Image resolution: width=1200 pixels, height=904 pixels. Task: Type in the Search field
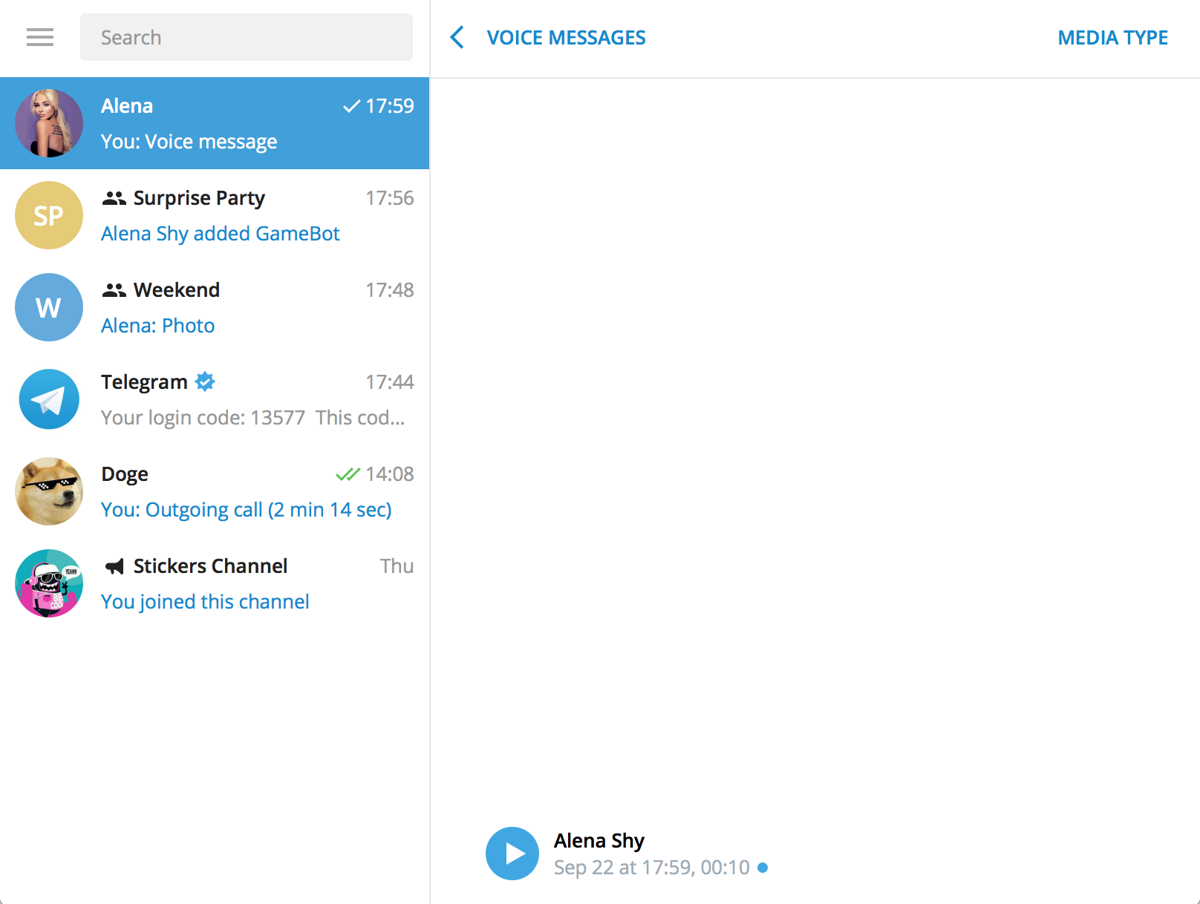(x=246, y=38)
